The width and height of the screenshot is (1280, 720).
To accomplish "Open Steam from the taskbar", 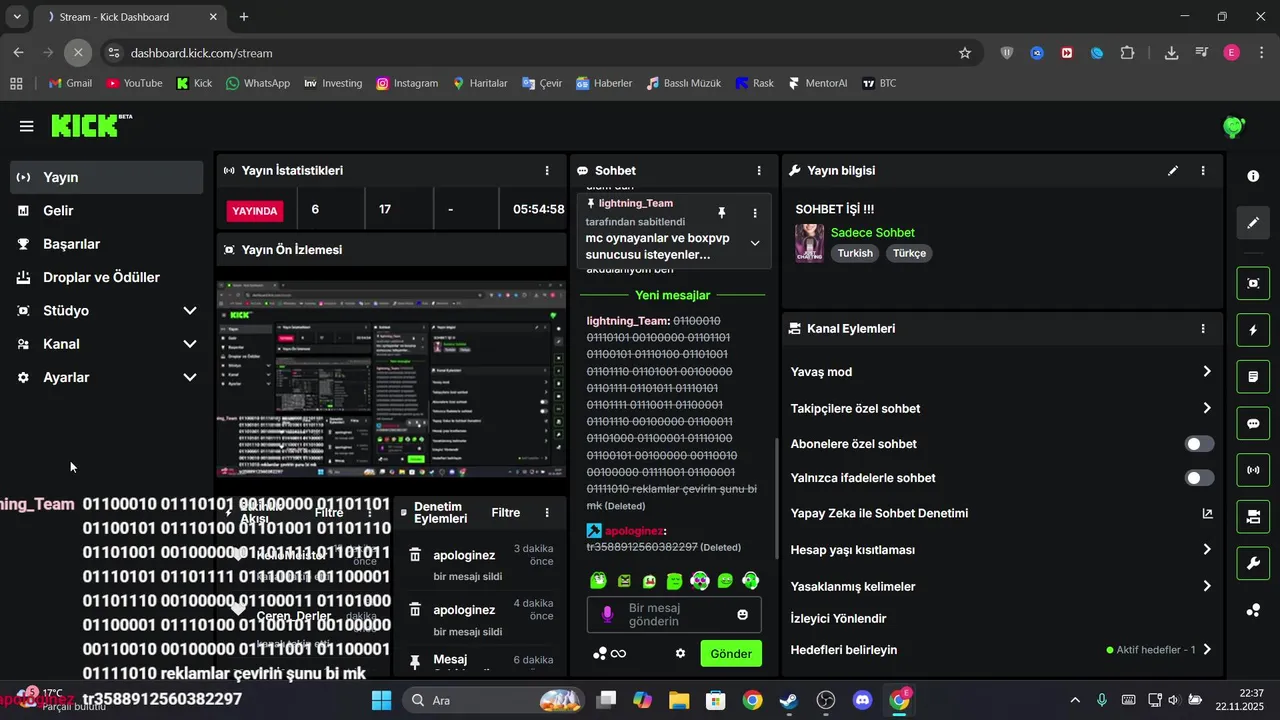I will coord(789,700).
